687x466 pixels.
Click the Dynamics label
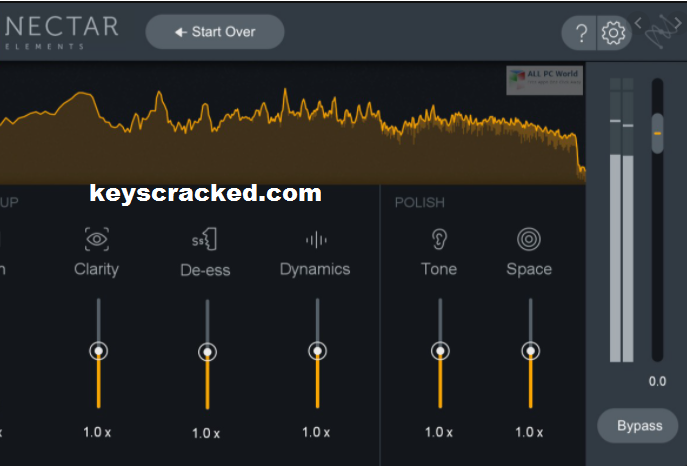pos(315,269)
